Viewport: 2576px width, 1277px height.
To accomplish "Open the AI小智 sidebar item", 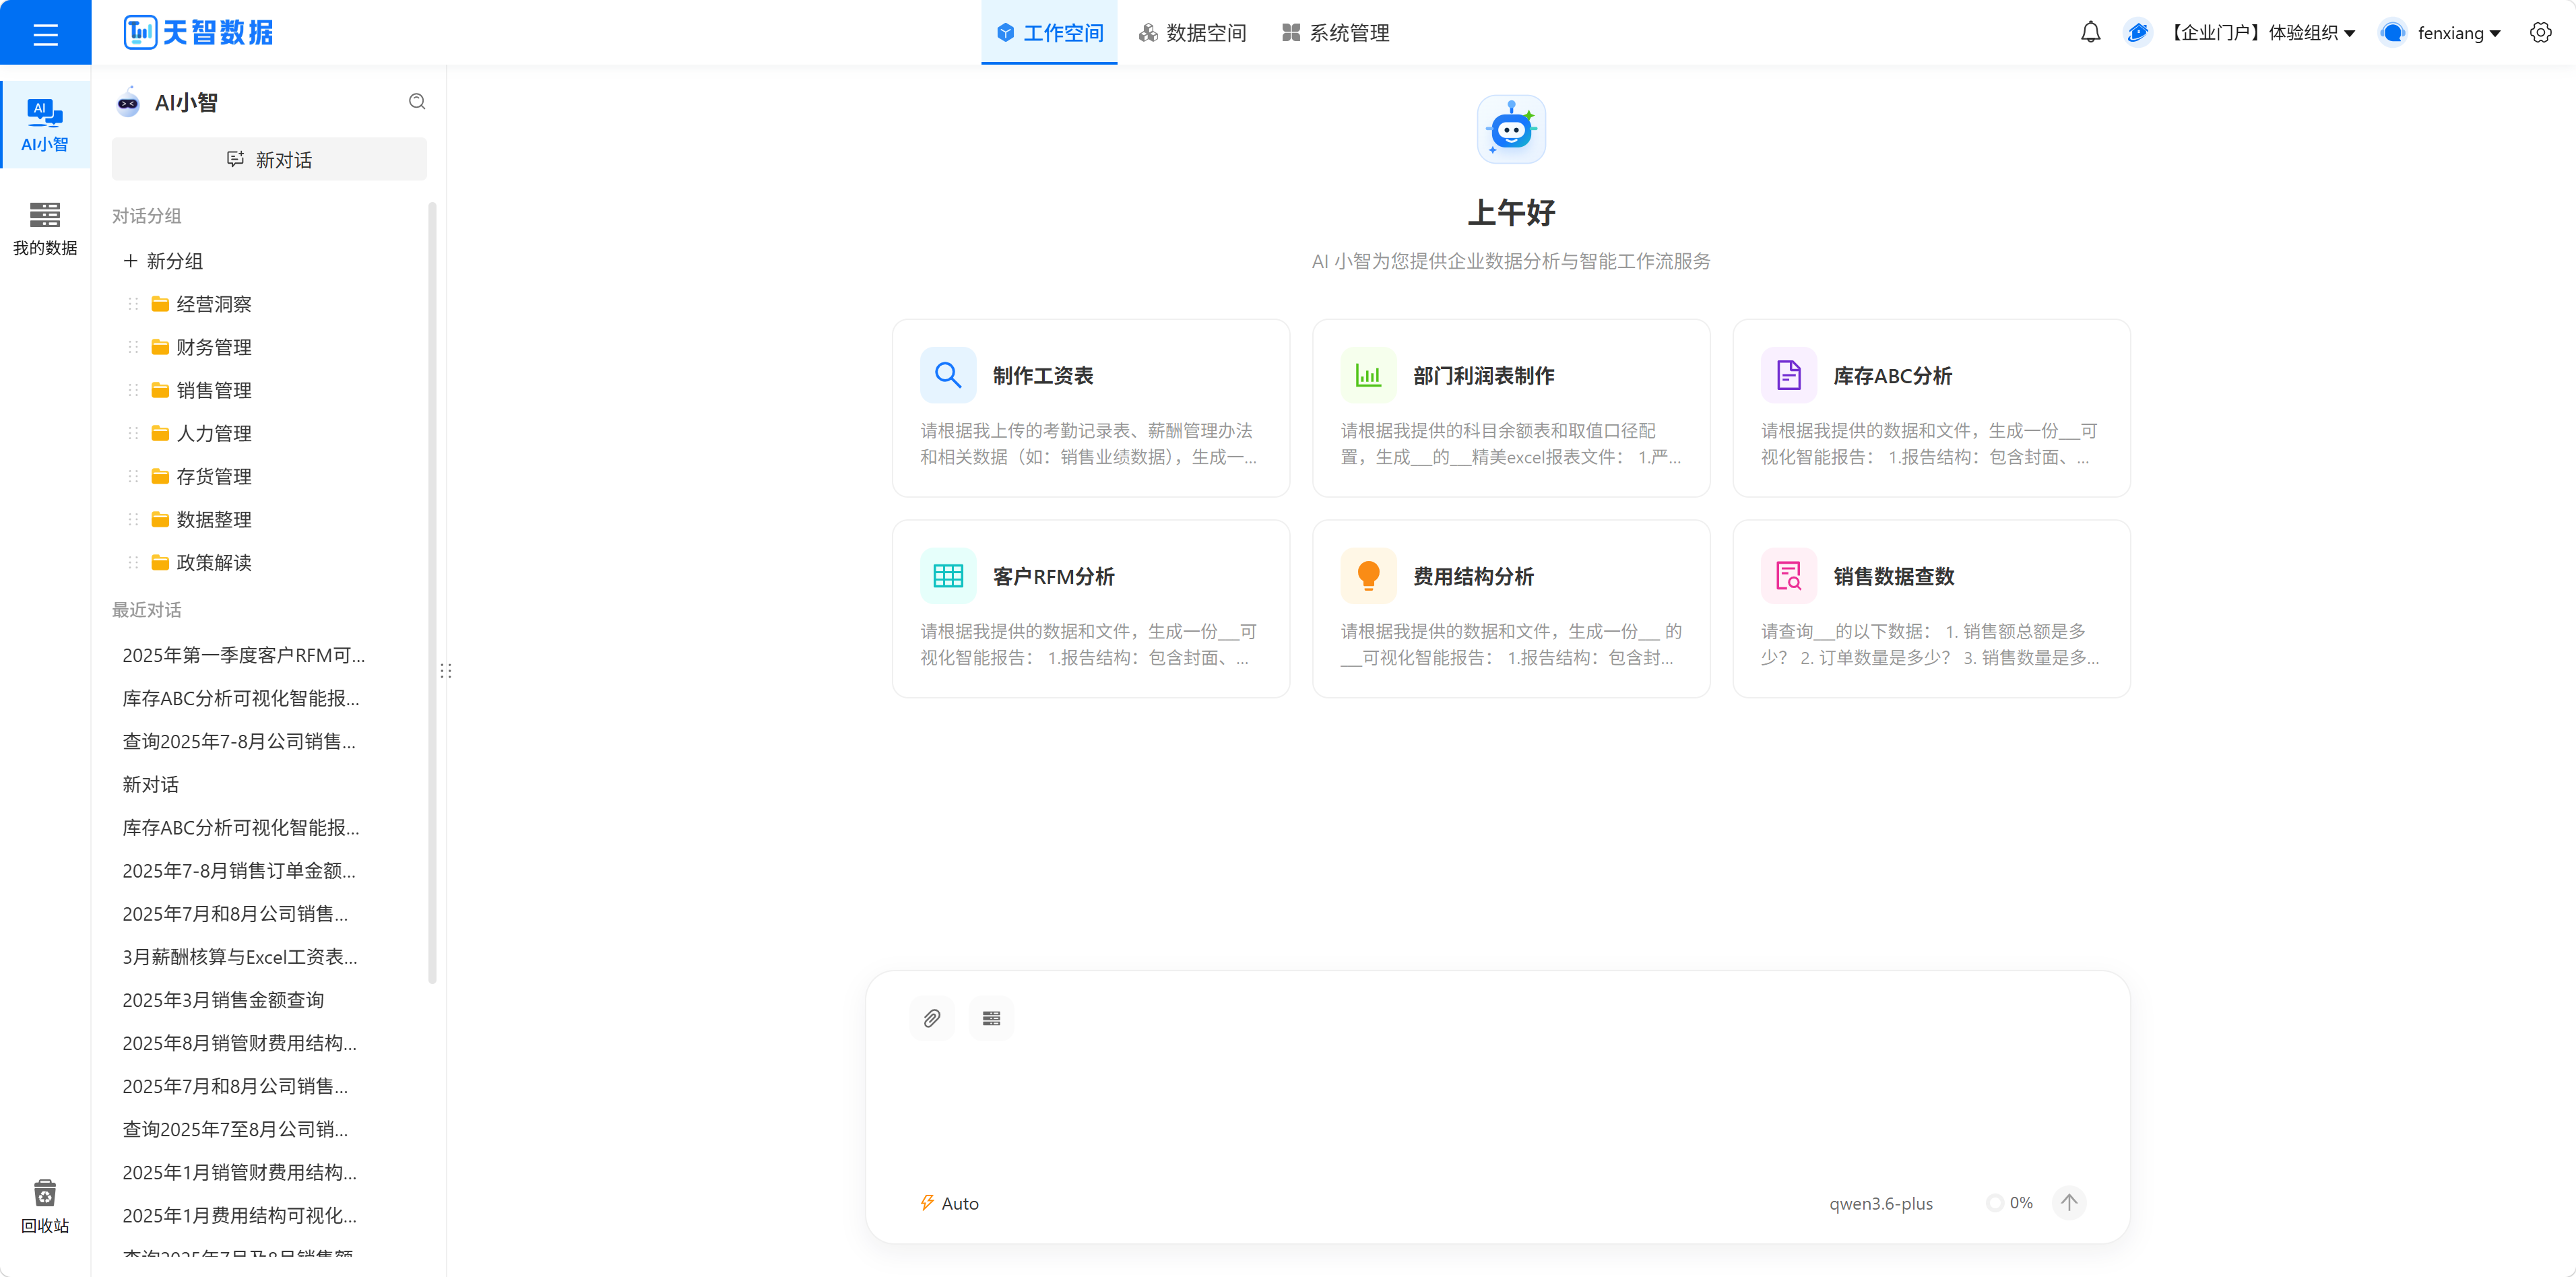I will 45,125.
